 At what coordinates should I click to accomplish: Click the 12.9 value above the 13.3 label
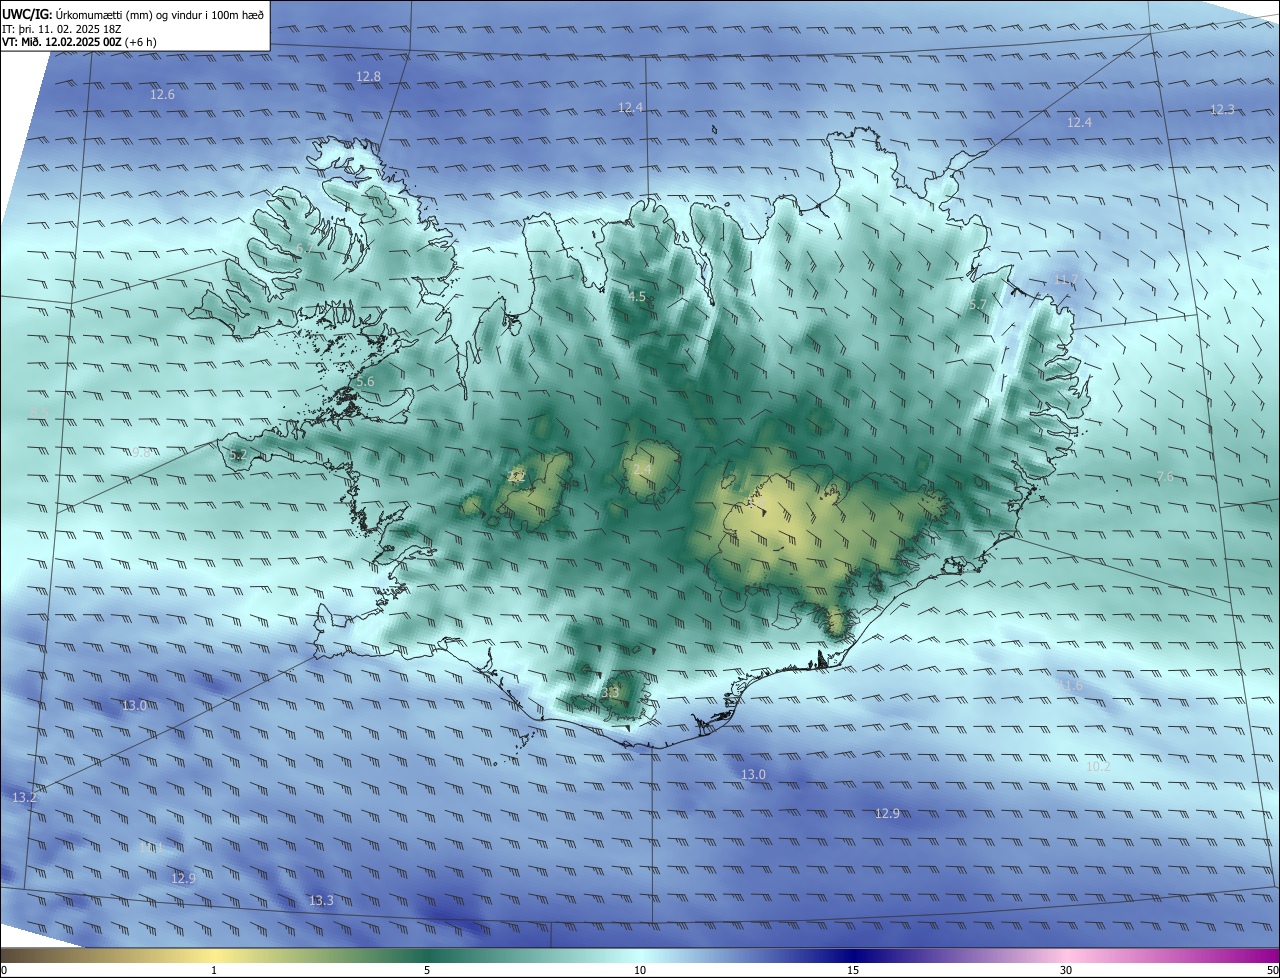(183, 879)
